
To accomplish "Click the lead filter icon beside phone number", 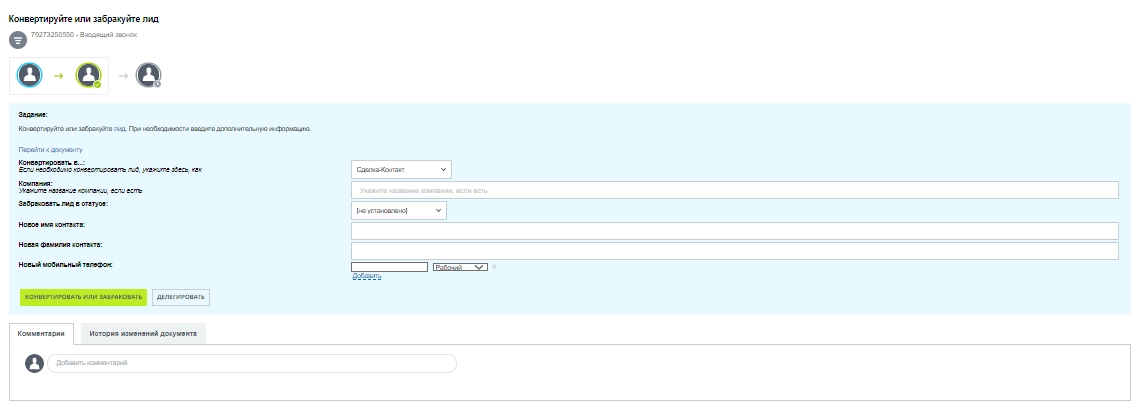I will pyautogui.click(x=18, y=40).
